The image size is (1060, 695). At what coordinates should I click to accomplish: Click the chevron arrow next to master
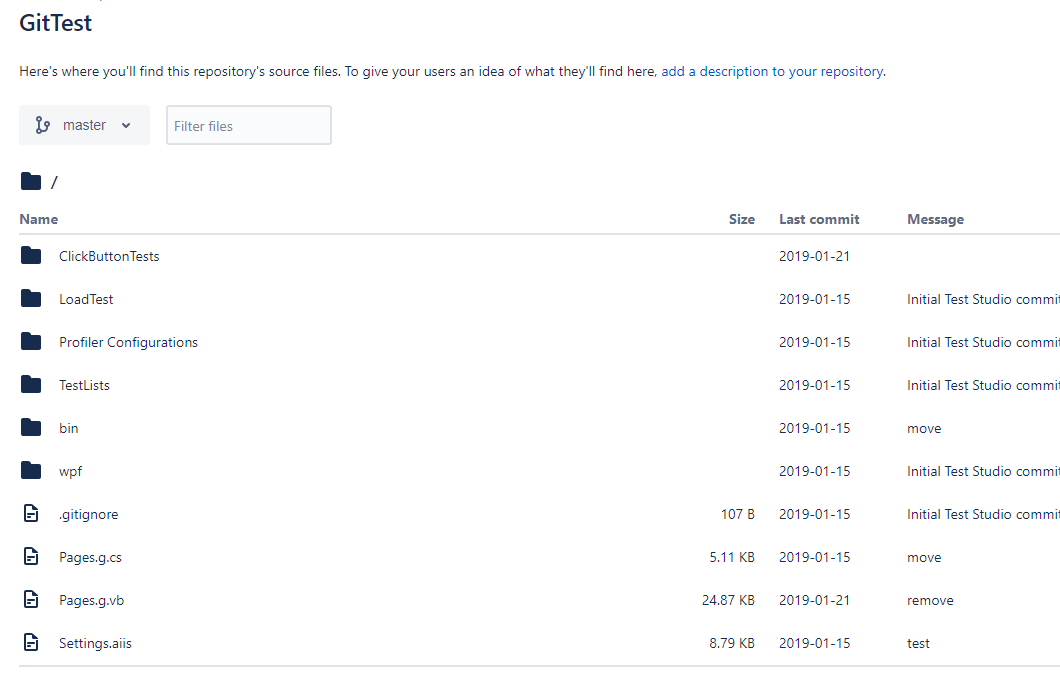point(126,126)
